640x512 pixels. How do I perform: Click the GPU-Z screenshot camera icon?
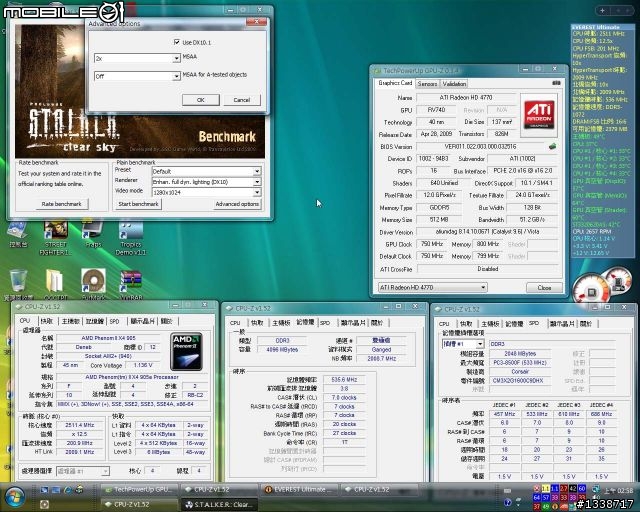[556, 83]
